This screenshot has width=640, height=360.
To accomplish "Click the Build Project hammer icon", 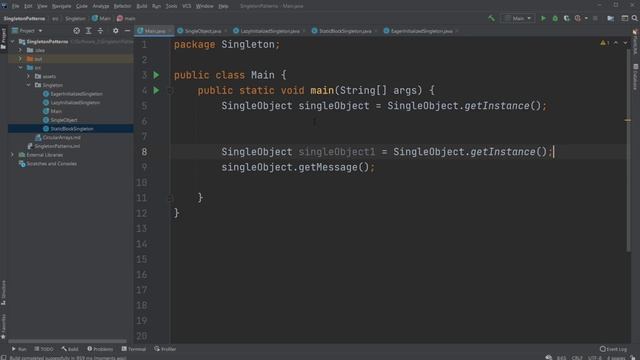I will (491, 18).
